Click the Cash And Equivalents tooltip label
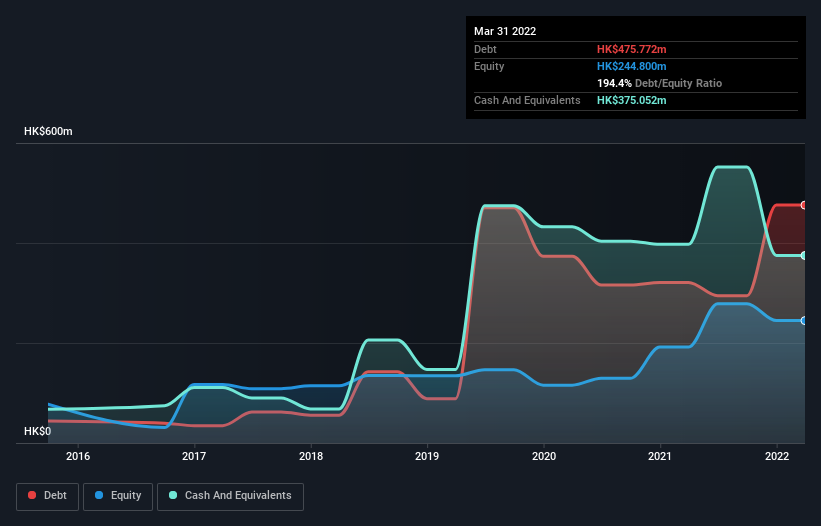This screenshot has width=821, height=526. (x=527, y=100)
